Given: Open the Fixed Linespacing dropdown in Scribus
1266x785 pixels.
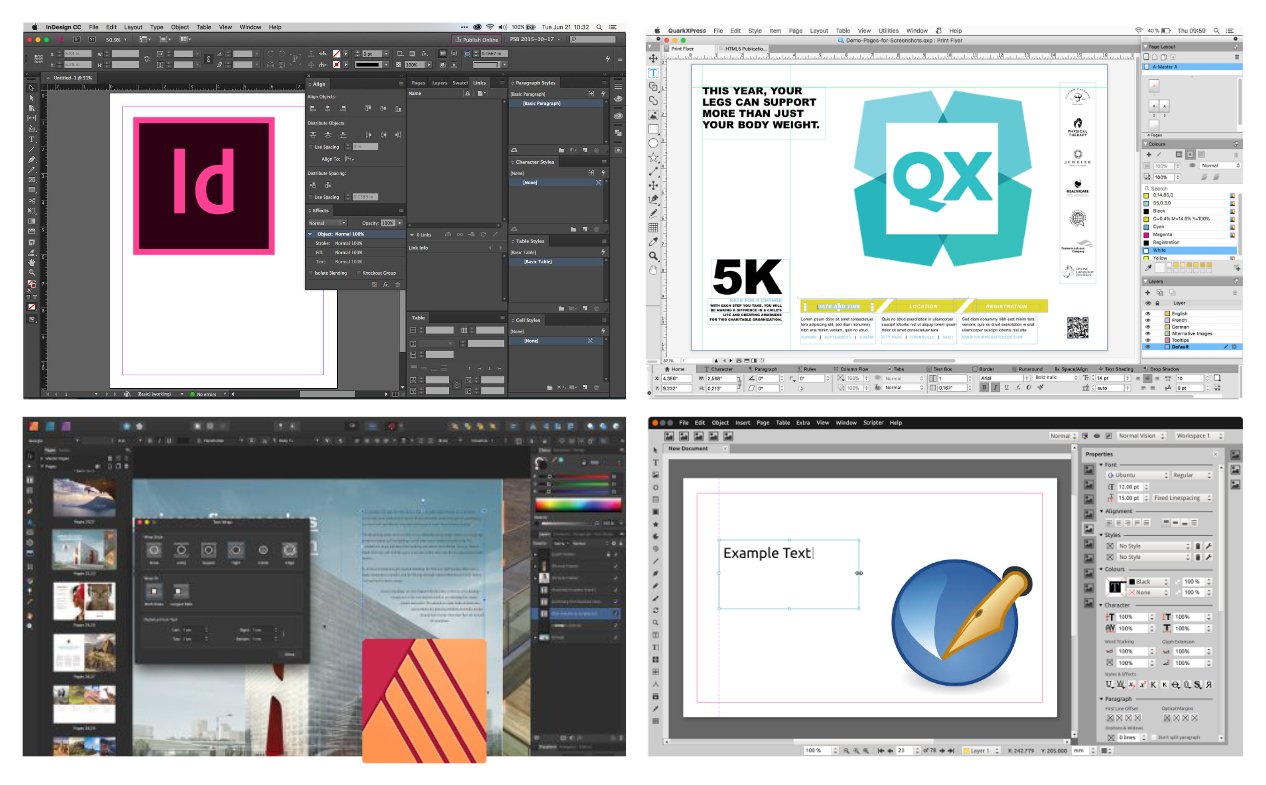Looking at the screenshot, I should pyautogui.click(x=1182, y=498).
